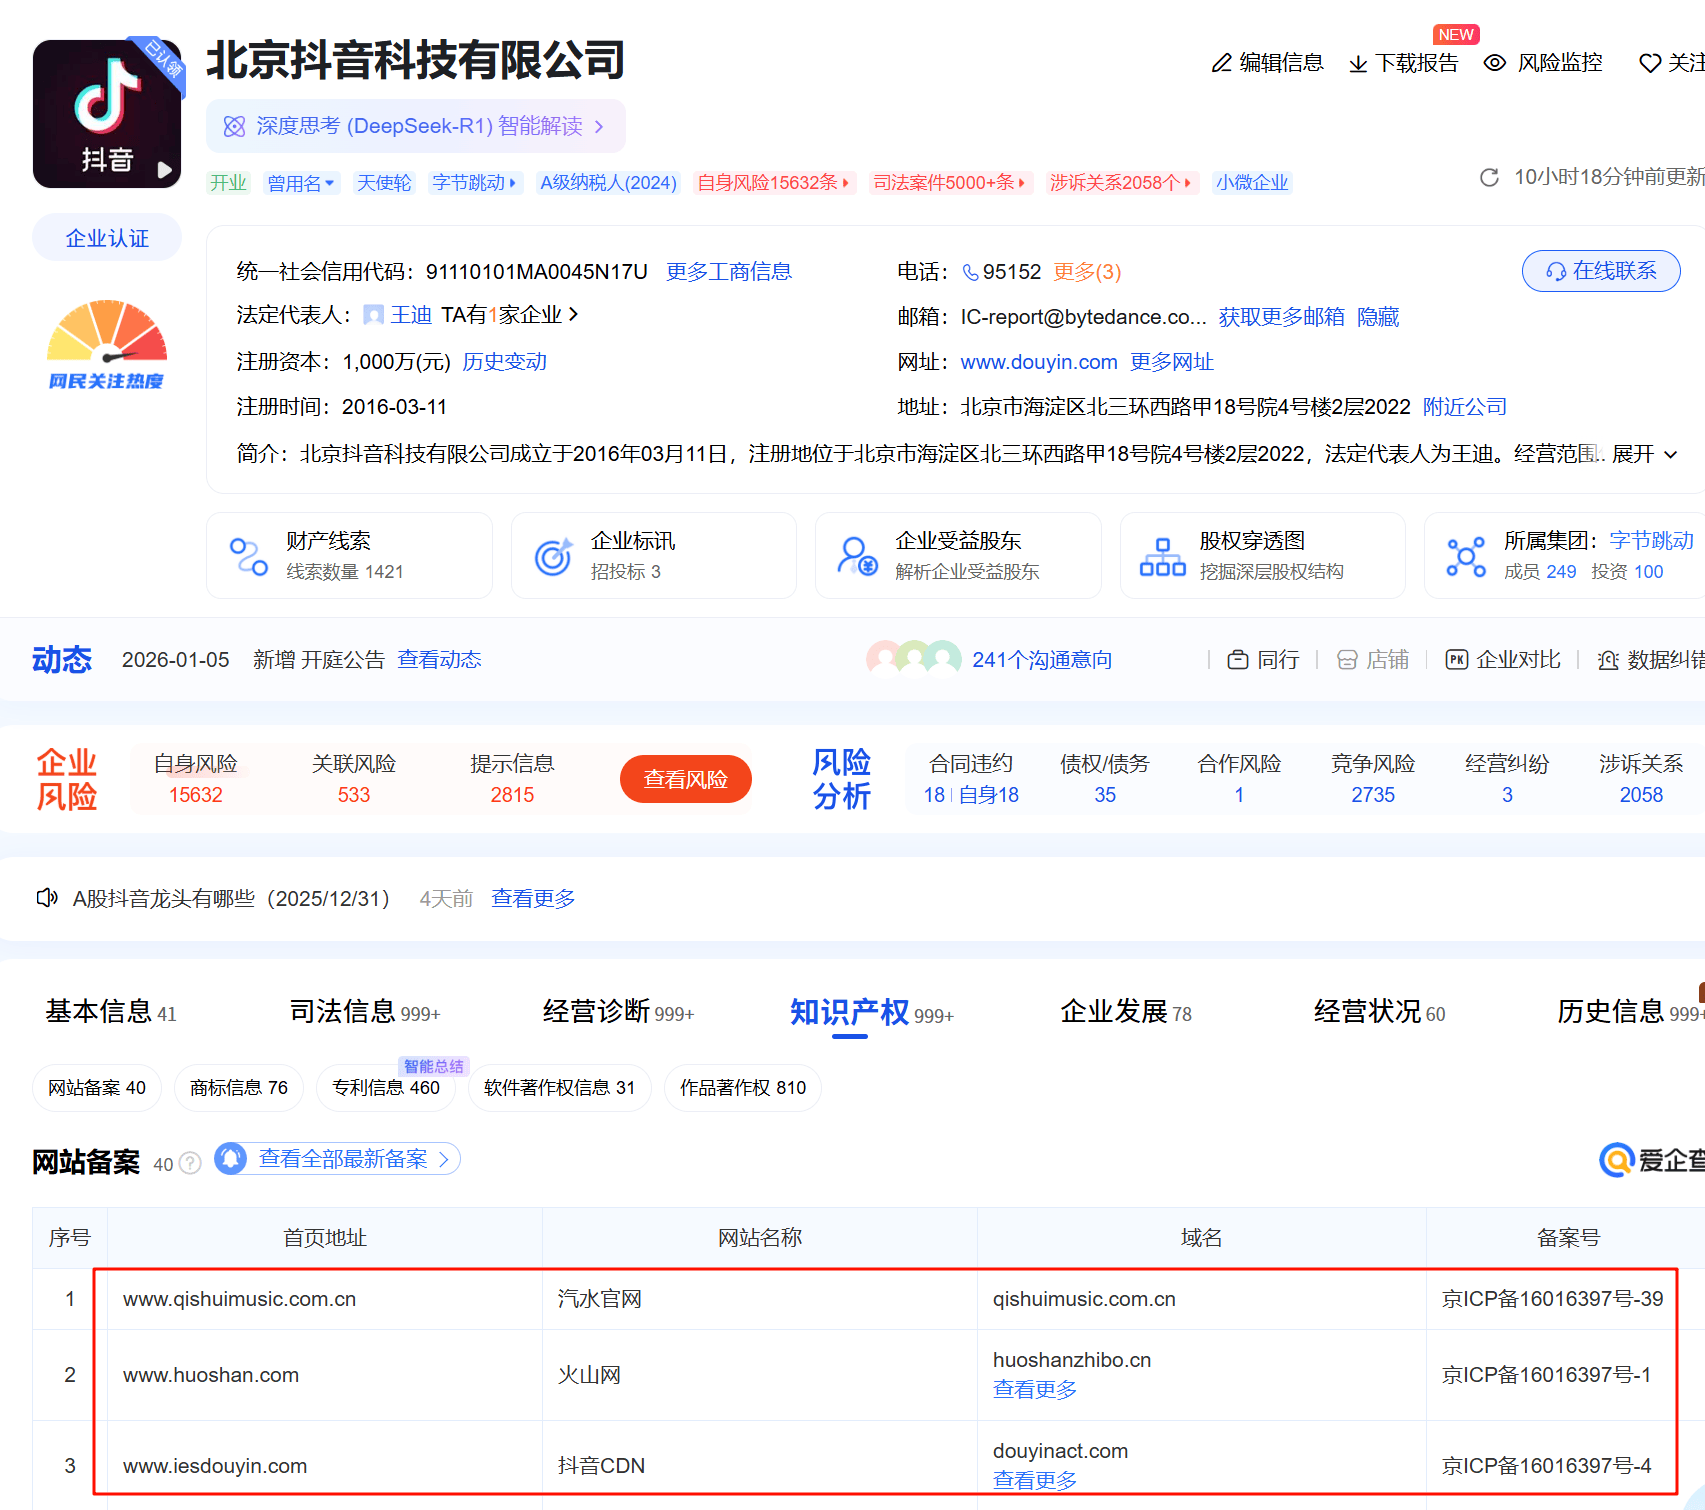Click the 在线联系 button

click(x=1601, y=271)
